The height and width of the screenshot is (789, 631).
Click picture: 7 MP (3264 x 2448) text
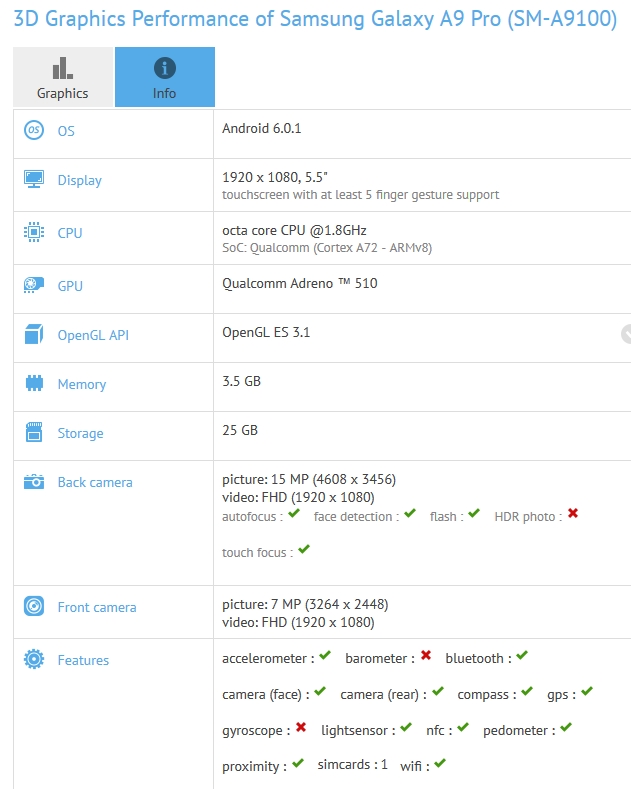[x=305, y=604]
